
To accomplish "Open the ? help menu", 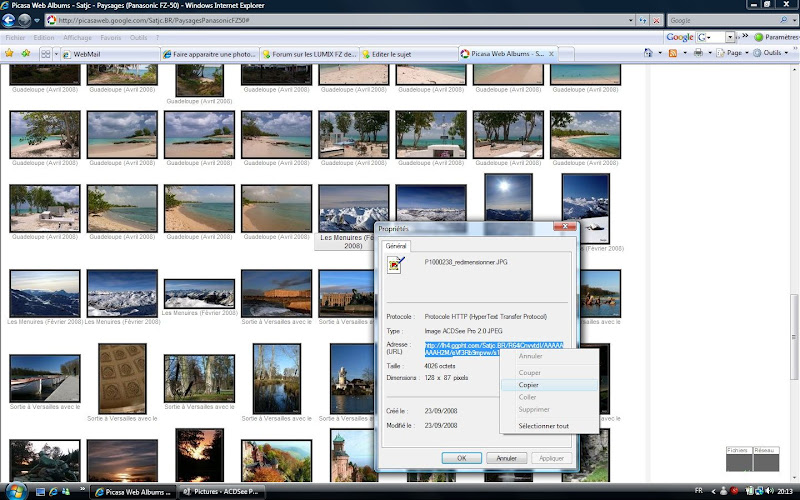I will tap(157, 38).
